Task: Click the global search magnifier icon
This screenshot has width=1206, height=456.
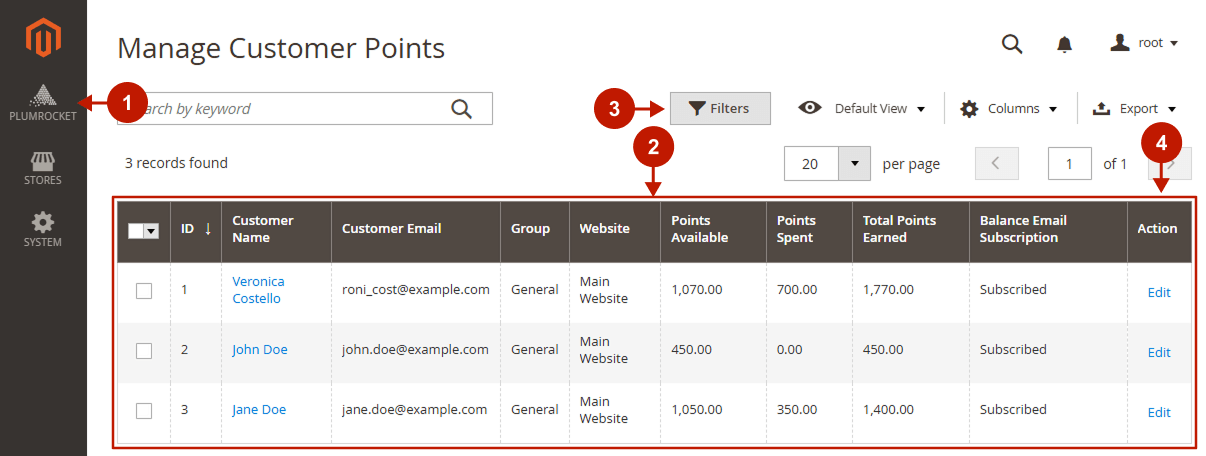Action: point(1012,44)
